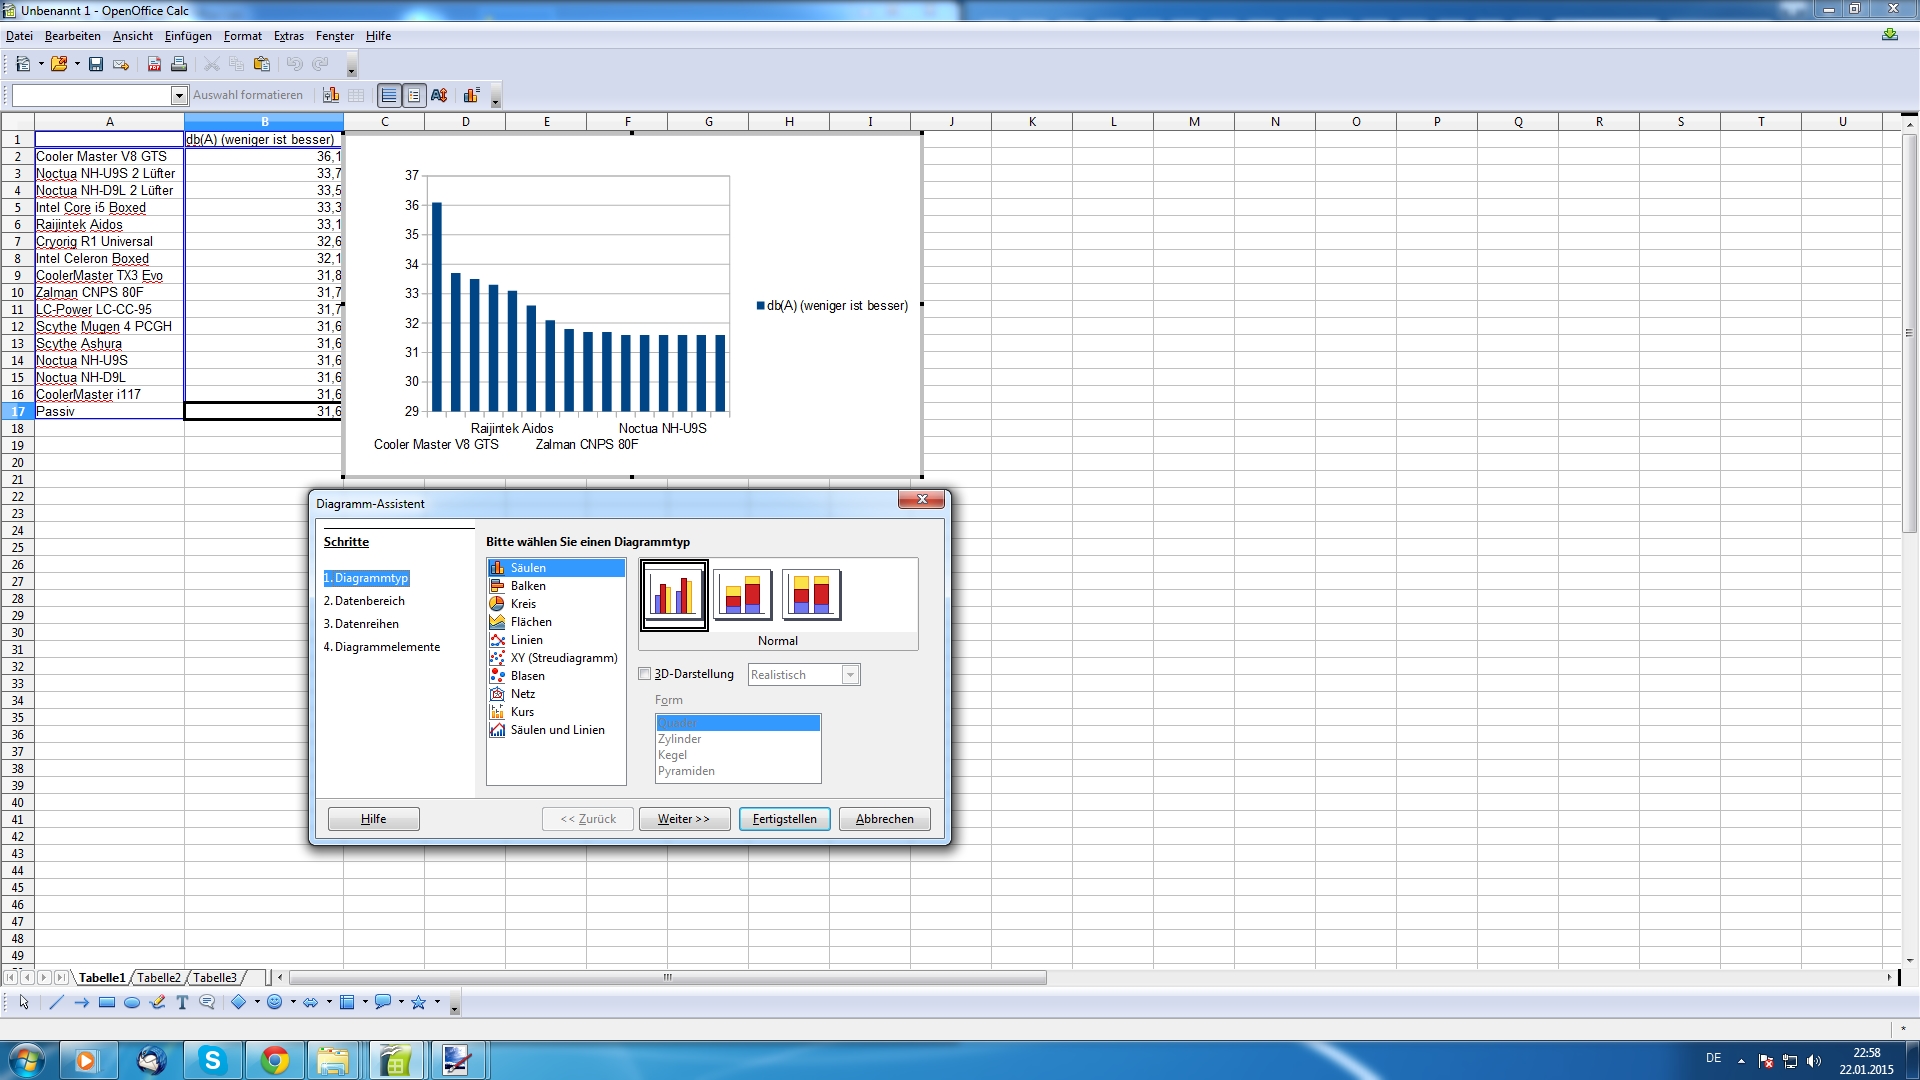Click the send document by e-mail icon

coord(121,64)
